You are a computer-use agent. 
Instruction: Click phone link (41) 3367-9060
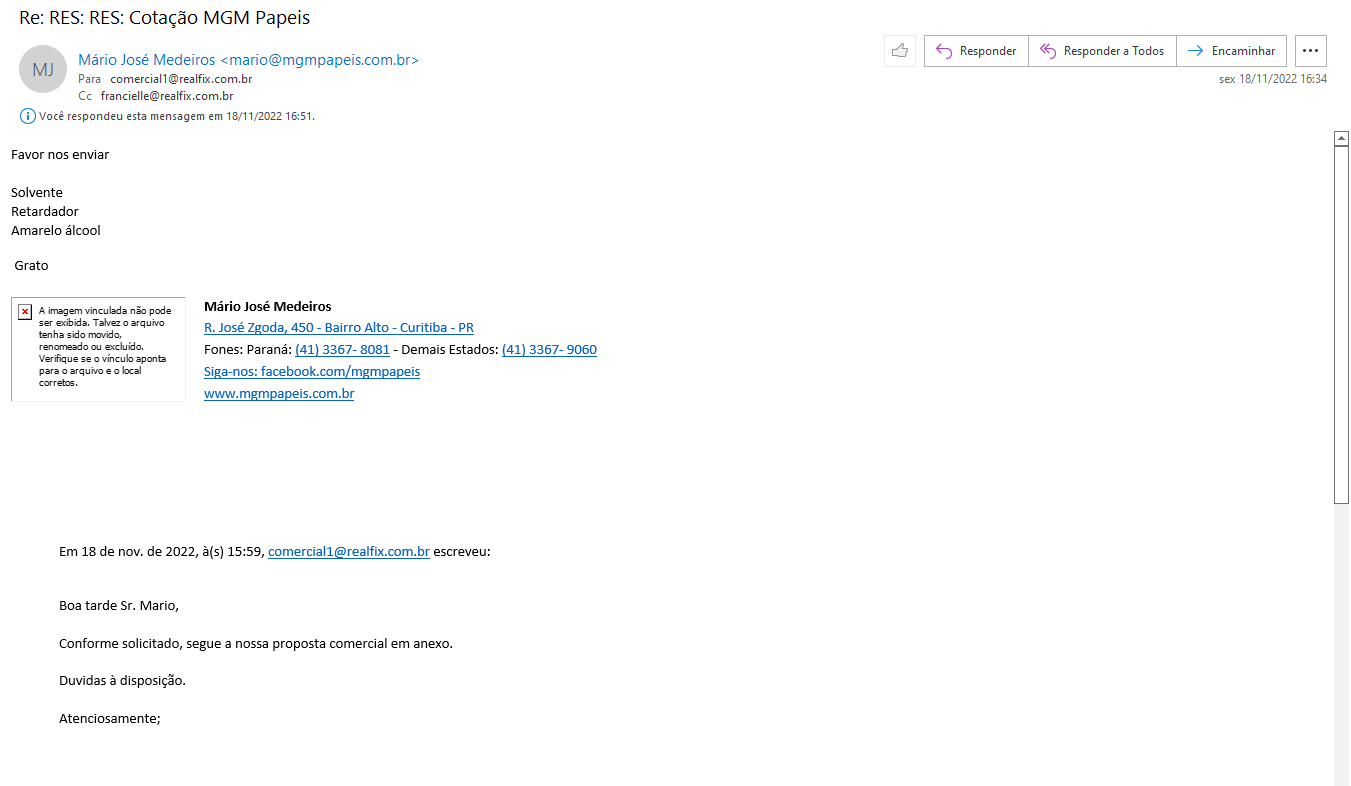549,349
